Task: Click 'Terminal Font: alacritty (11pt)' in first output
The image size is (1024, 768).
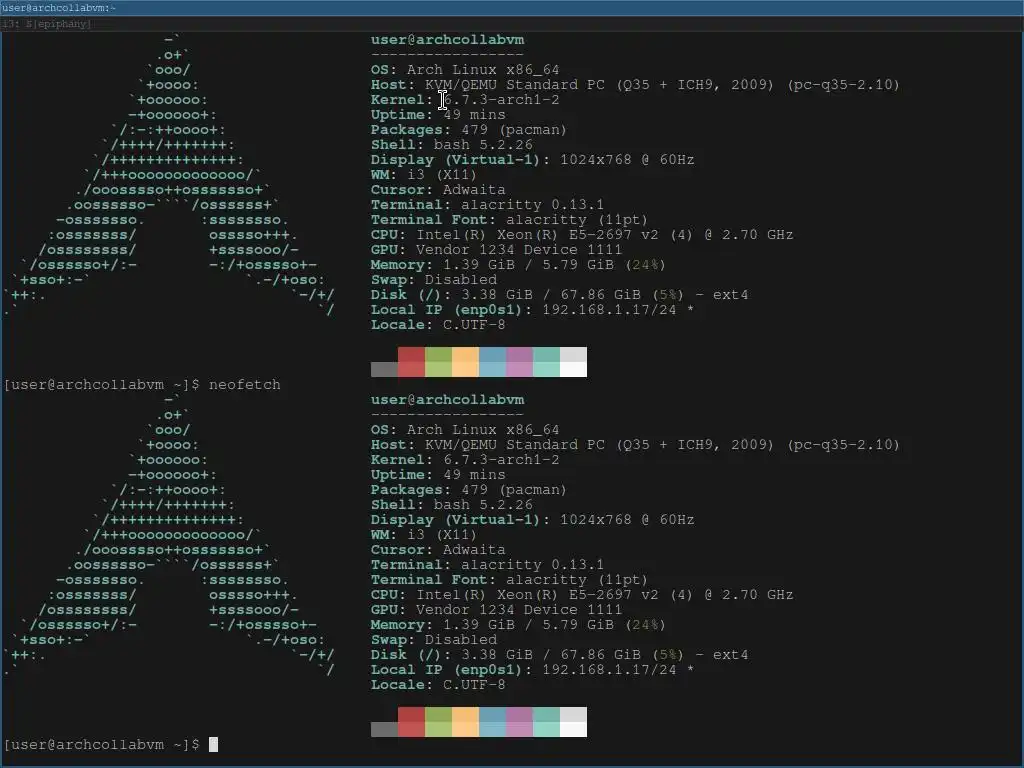Action: pos(509,220)
